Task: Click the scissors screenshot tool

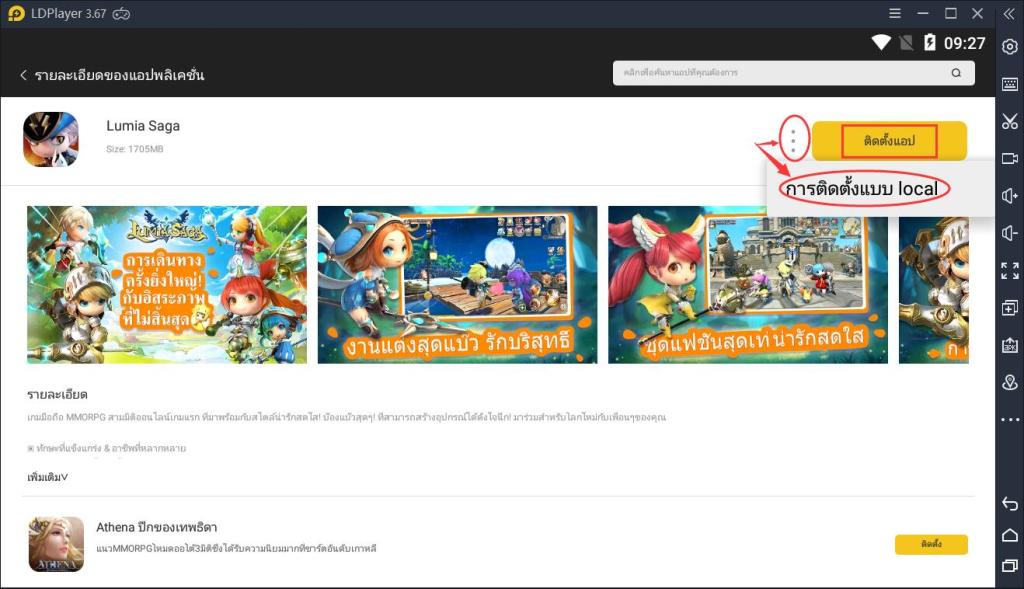Action: (1010, 121)
